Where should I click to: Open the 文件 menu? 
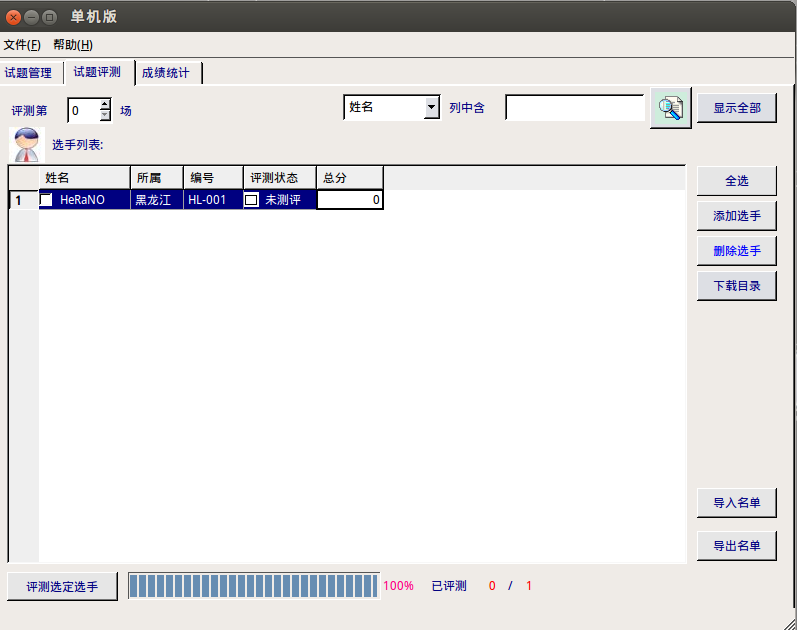pos(22,45)
